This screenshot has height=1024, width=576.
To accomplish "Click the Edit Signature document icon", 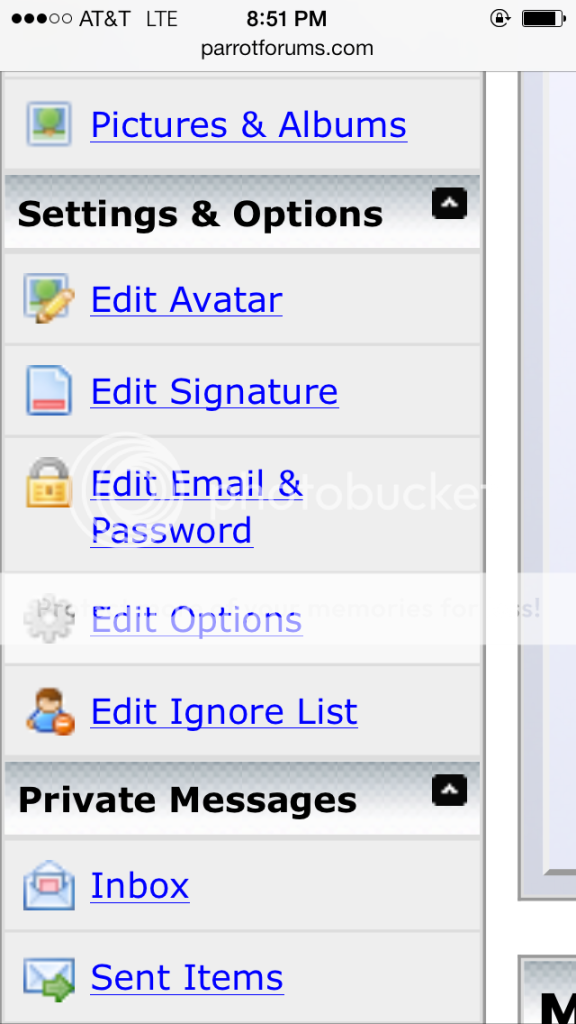I will [49, 390].
